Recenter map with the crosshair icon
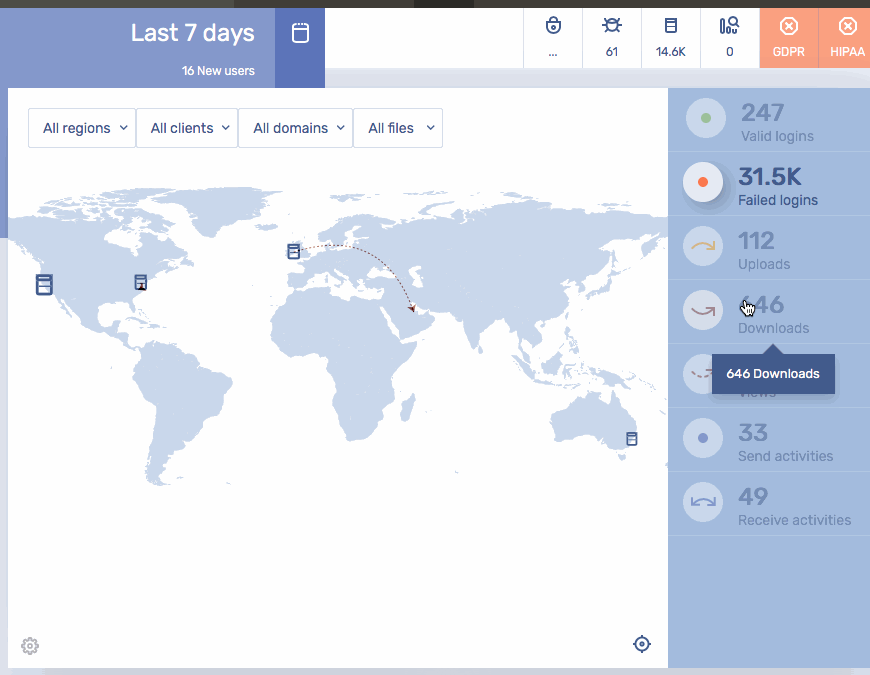Image resolution: width=870 pixels, height=675 pixels. point(642,644)
